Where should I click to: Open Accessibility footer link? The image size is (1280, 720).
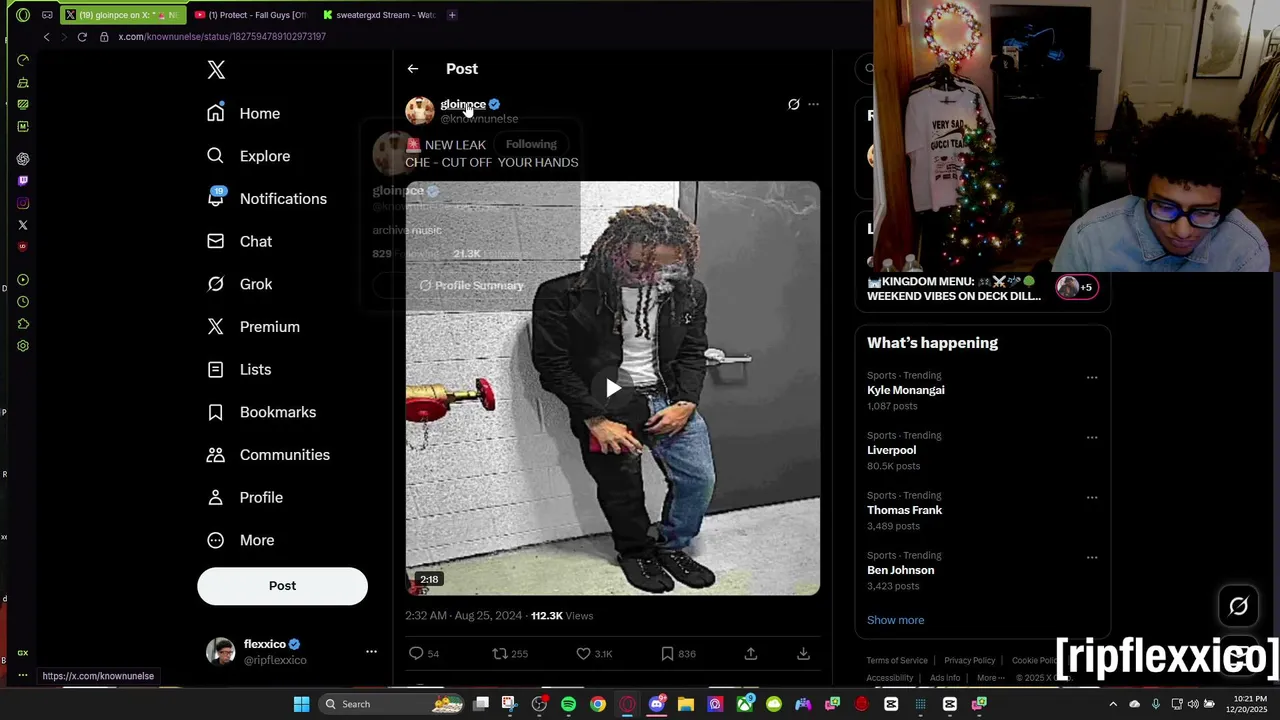coord(890,678)
